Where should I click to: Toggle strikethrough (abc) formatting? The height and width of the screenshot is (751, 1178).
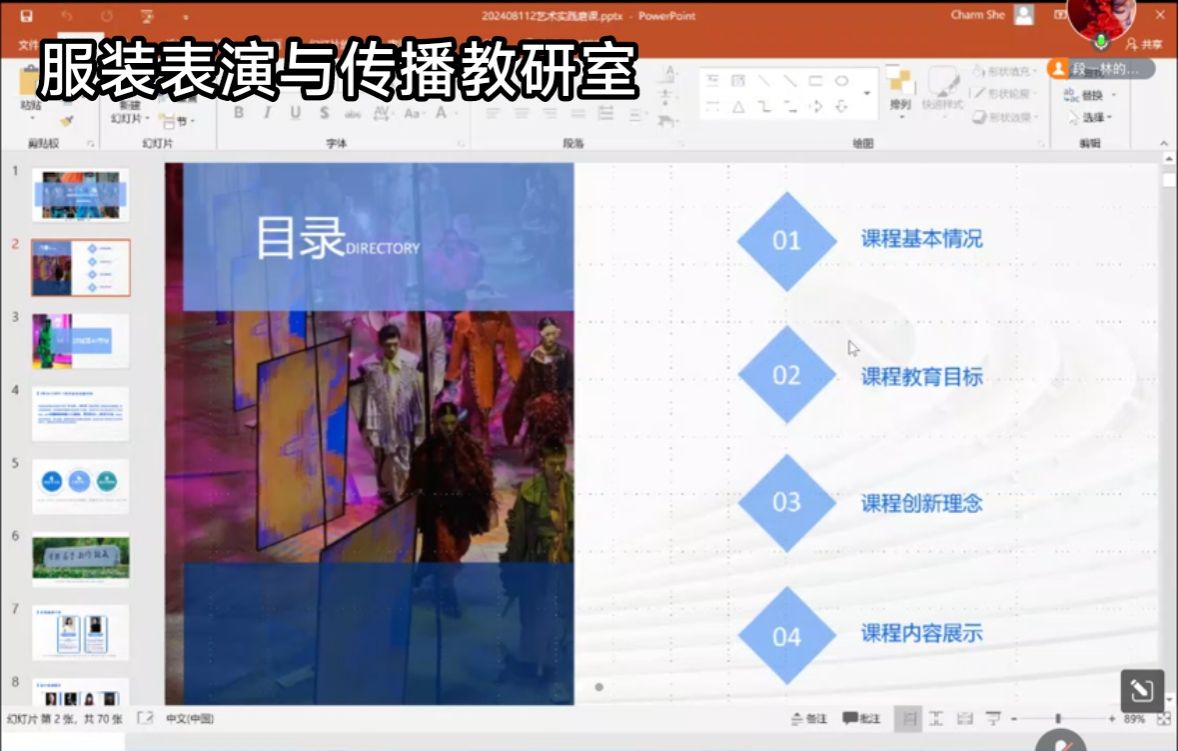[x=352, y=113]
